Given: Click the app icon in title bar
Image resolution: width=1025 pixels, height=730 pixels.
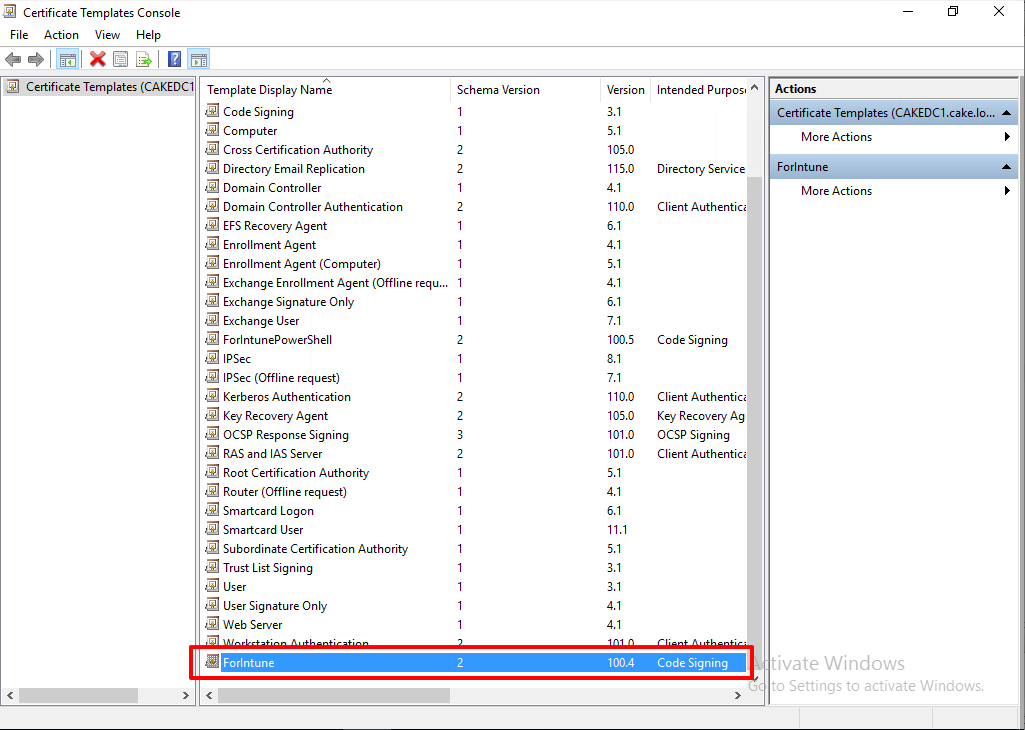Looking at the screenshot, I should coord(10,12).
